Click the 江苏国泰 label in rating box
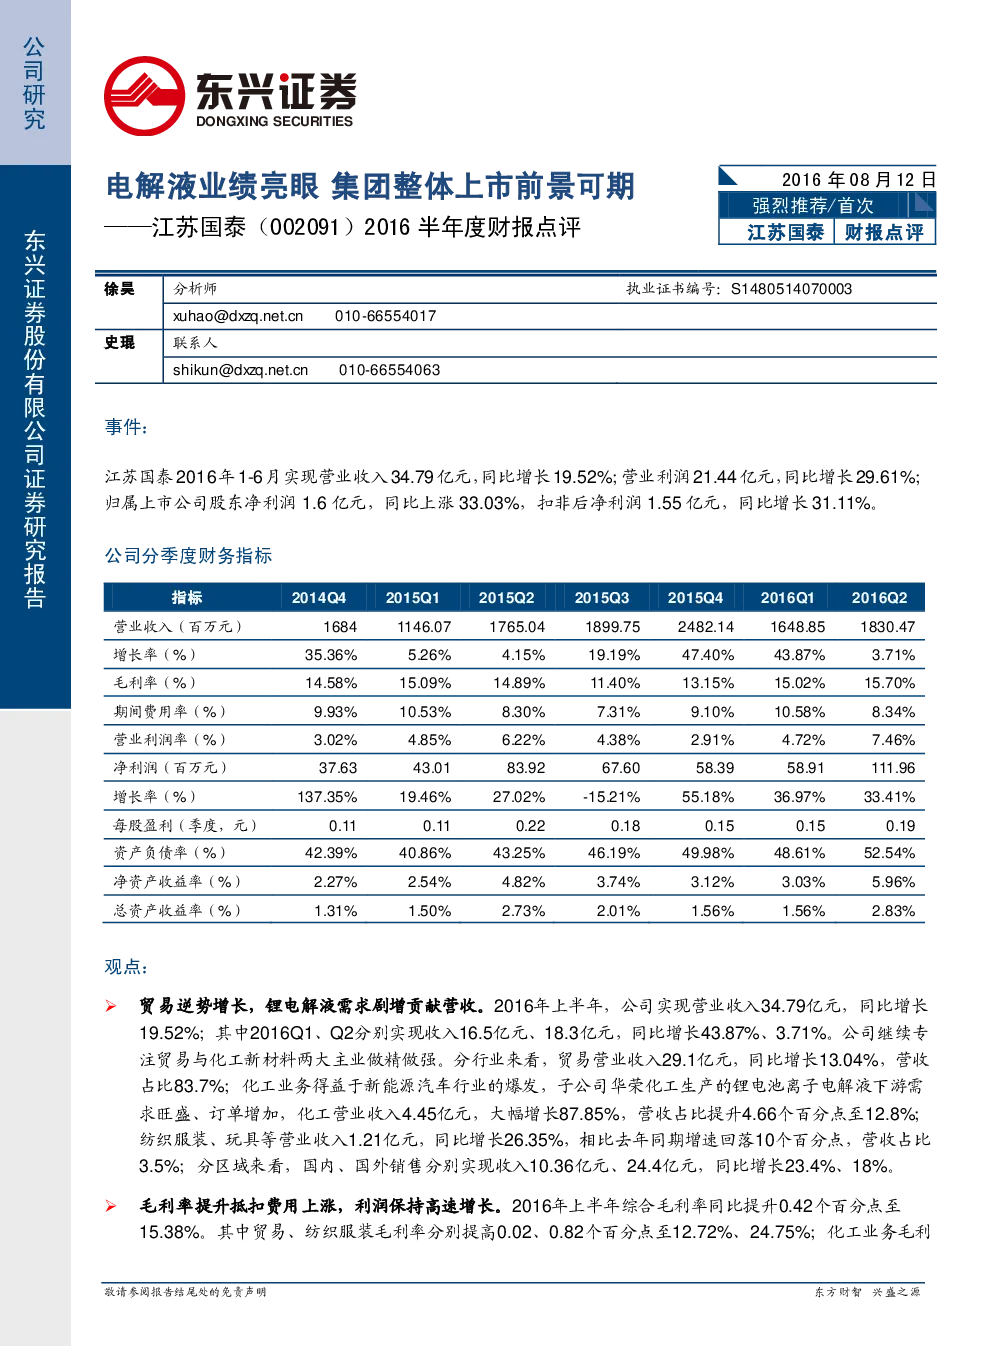Viewport: 993px width, 1346px height. click(x=785, y=232)
